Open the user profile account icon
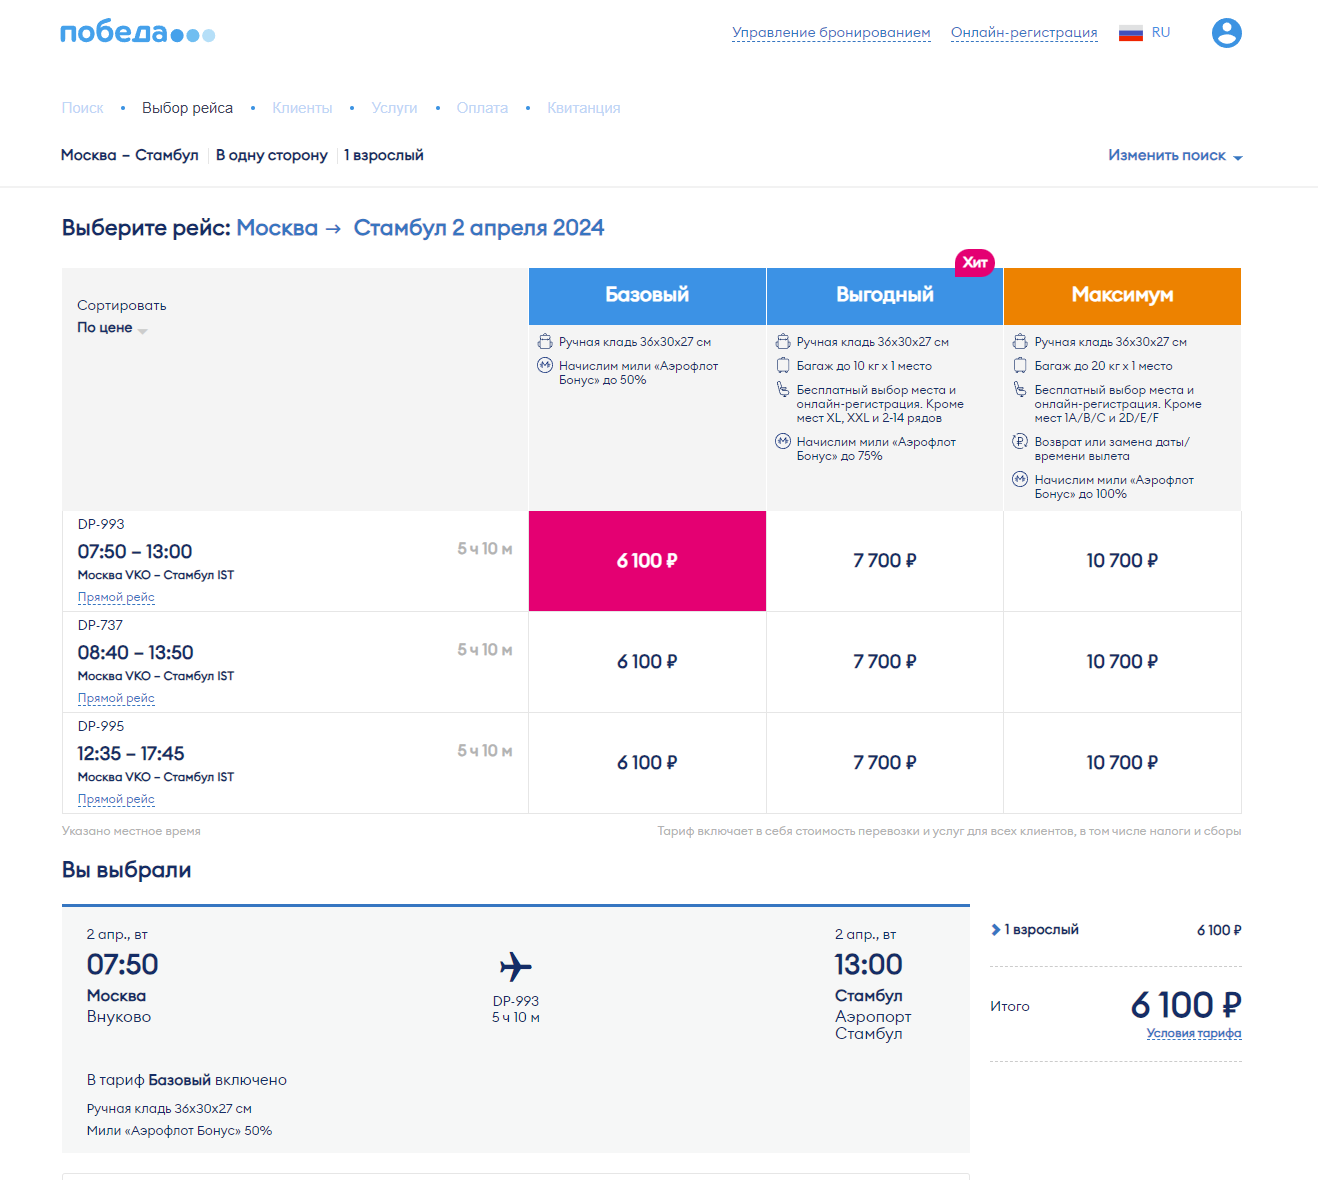The height and width of the screenshot is (1180, 1318). click(1226, 33)
